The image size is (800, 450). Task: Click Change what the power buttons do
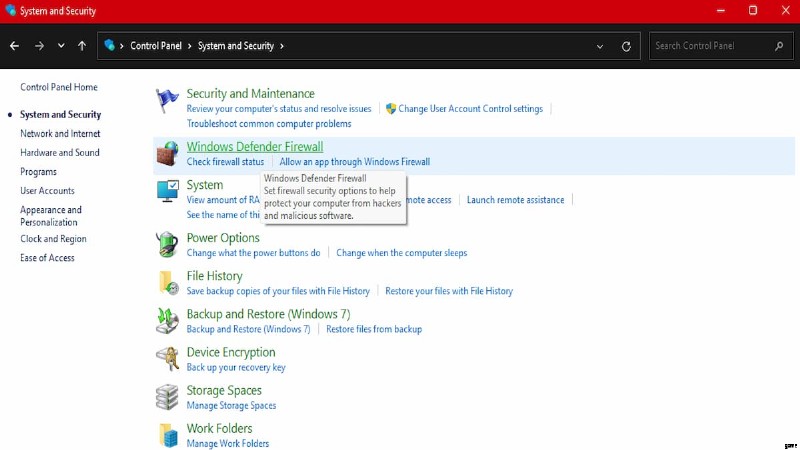(x=253, y=253)
